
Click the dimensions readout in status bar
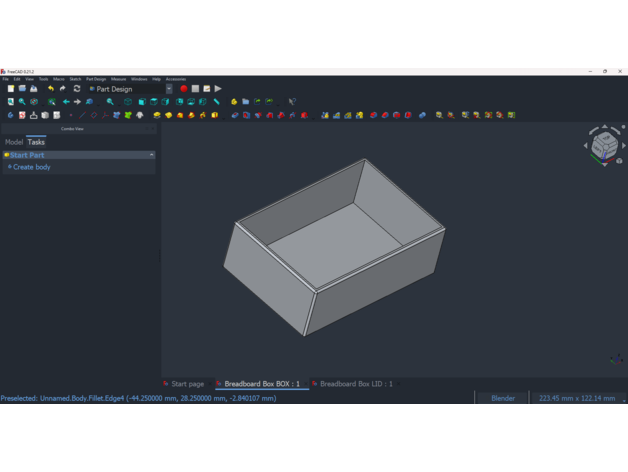(x=577, y=398)
